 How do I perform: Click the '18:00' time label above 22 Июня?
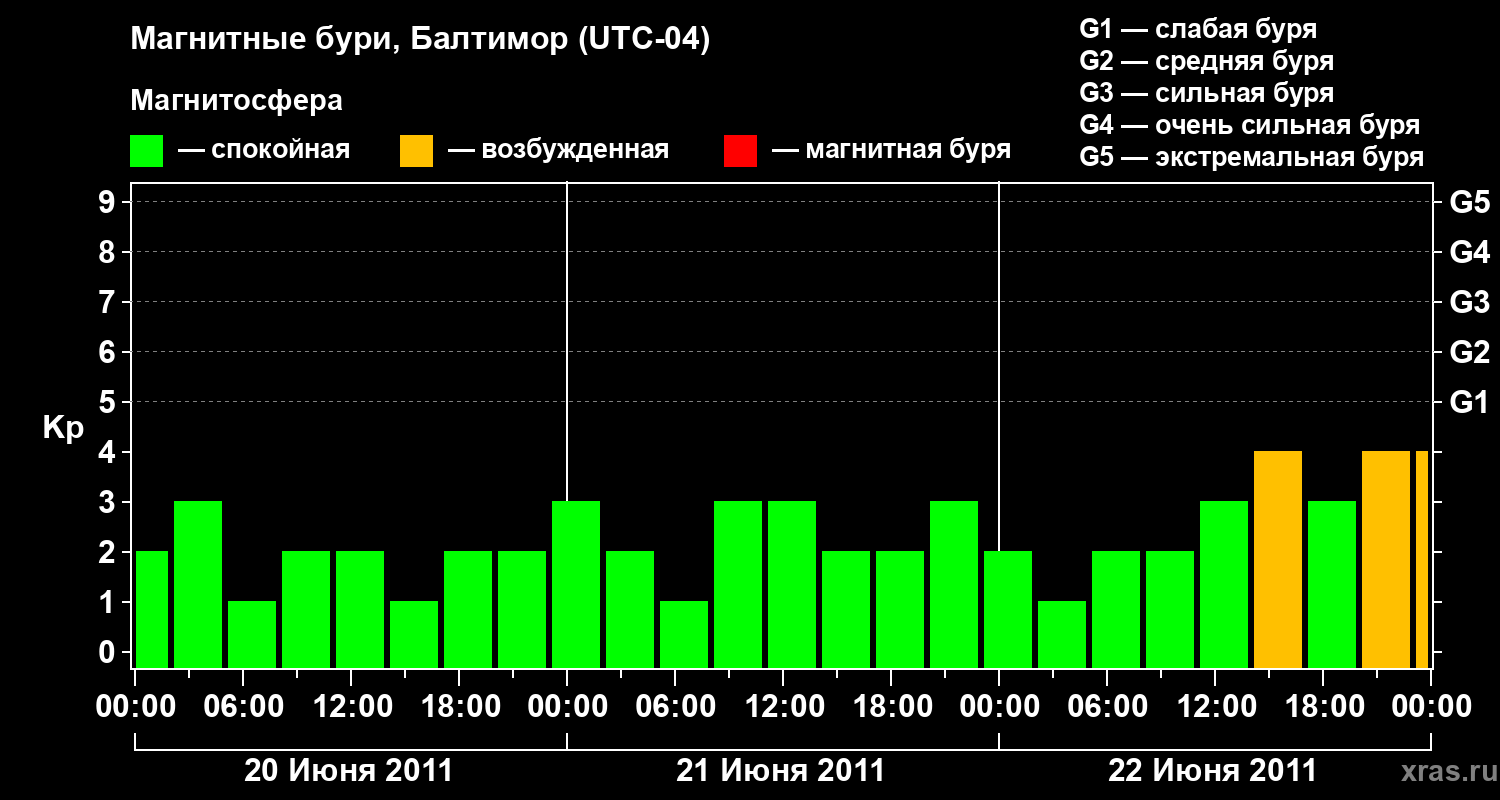pyautogui.click(x=1323, y=706)
